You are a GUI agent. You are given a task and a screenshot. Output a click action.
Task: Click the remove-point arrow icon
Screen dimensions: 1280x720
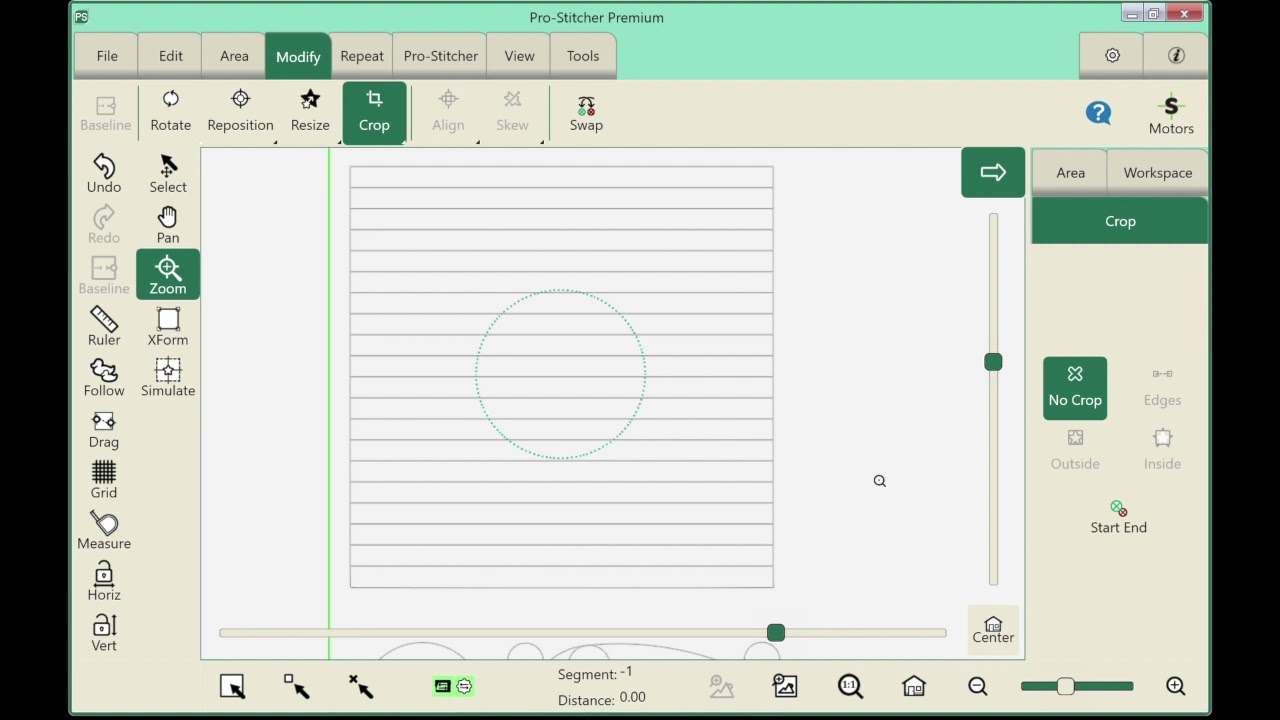pyautogui.click(x=360, y=685)
